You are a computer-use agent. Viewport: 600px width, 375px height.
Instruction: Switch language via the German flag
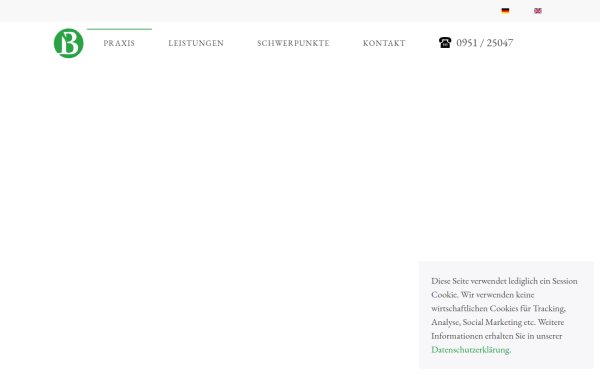click(x=505, y=11)
